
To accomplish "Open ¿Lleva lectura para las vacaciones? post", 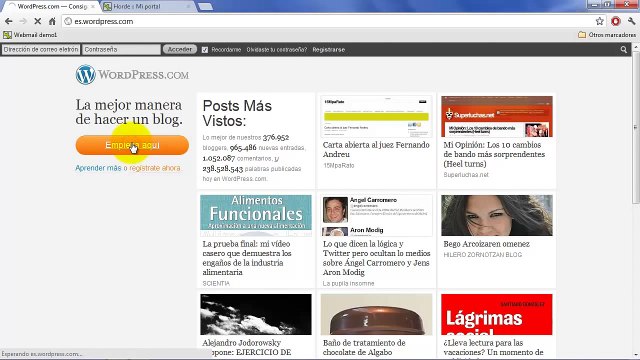I will 493,347.
